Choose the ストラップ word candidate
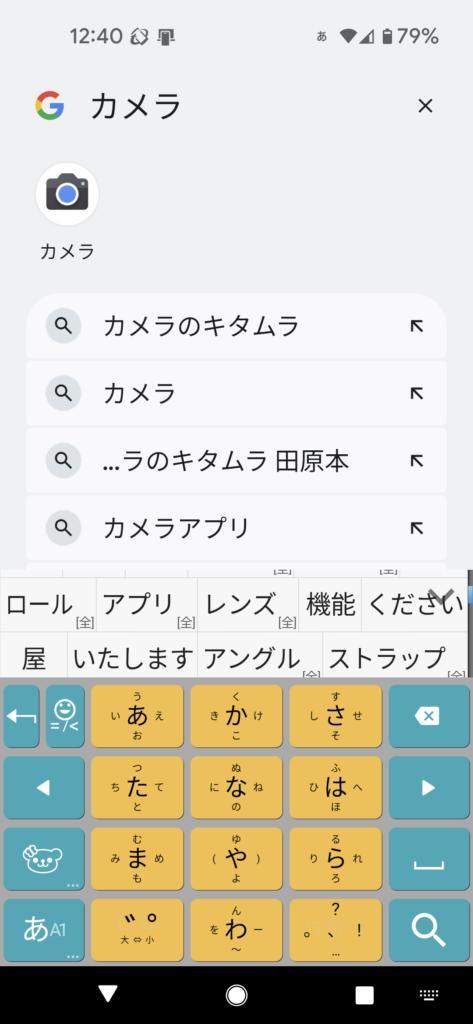This screenshot has height=1024, width=473. (395, 658)
